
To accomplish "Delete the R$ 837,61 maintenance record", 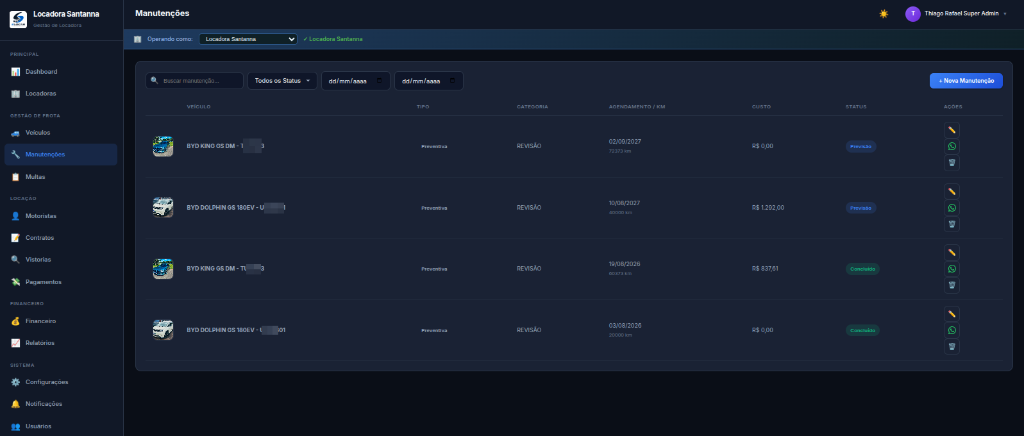I will [952, 285].
